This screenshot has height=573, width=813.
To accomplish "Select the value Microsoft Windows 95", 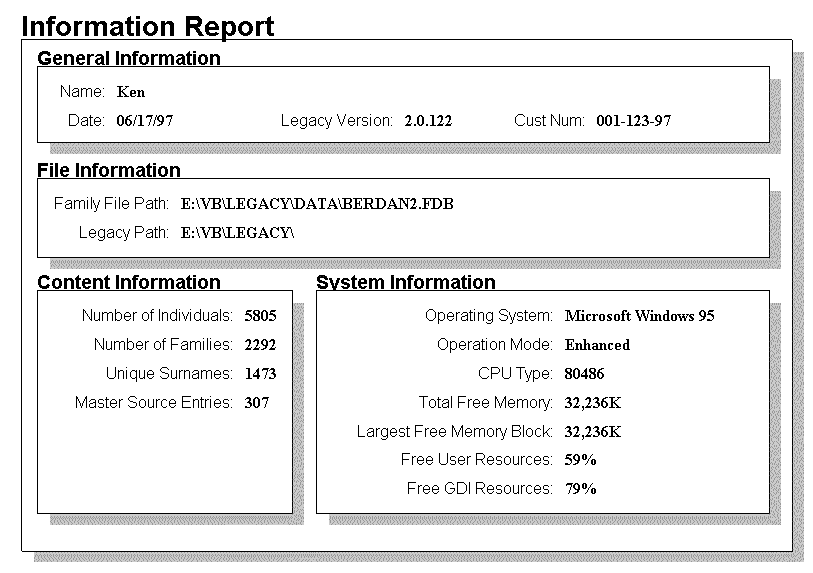I will coord(640,316).
